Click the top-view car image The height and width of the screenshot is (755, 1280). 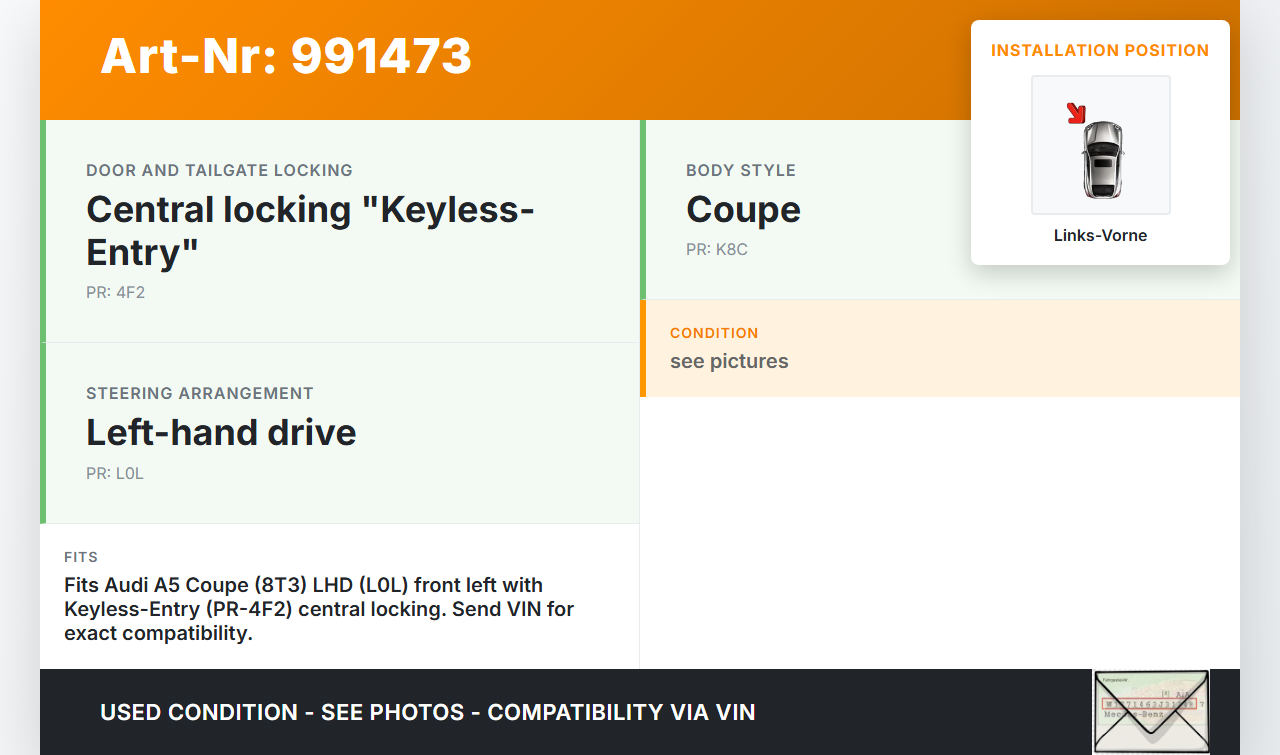click(1102, 158)
